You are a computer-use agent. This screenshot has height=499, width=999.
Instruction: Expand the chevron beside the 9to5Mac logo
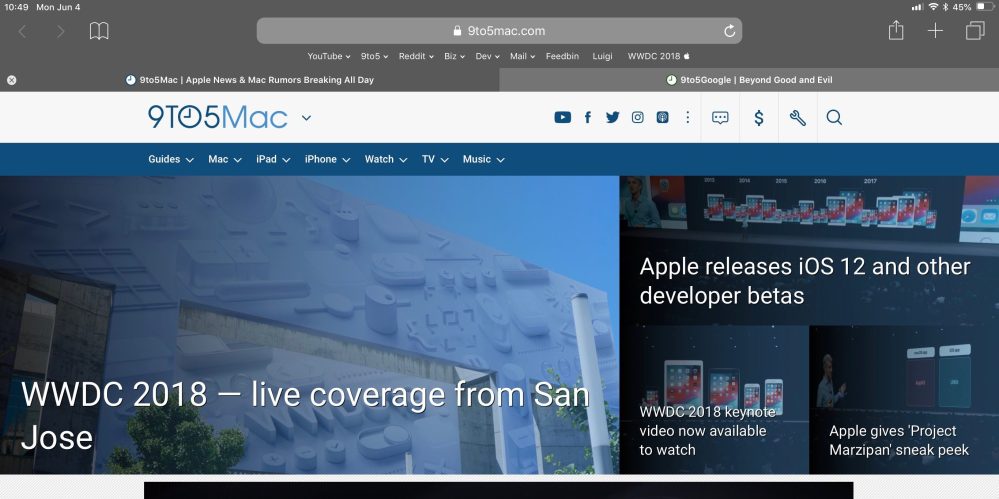click(x=306, y=118)
